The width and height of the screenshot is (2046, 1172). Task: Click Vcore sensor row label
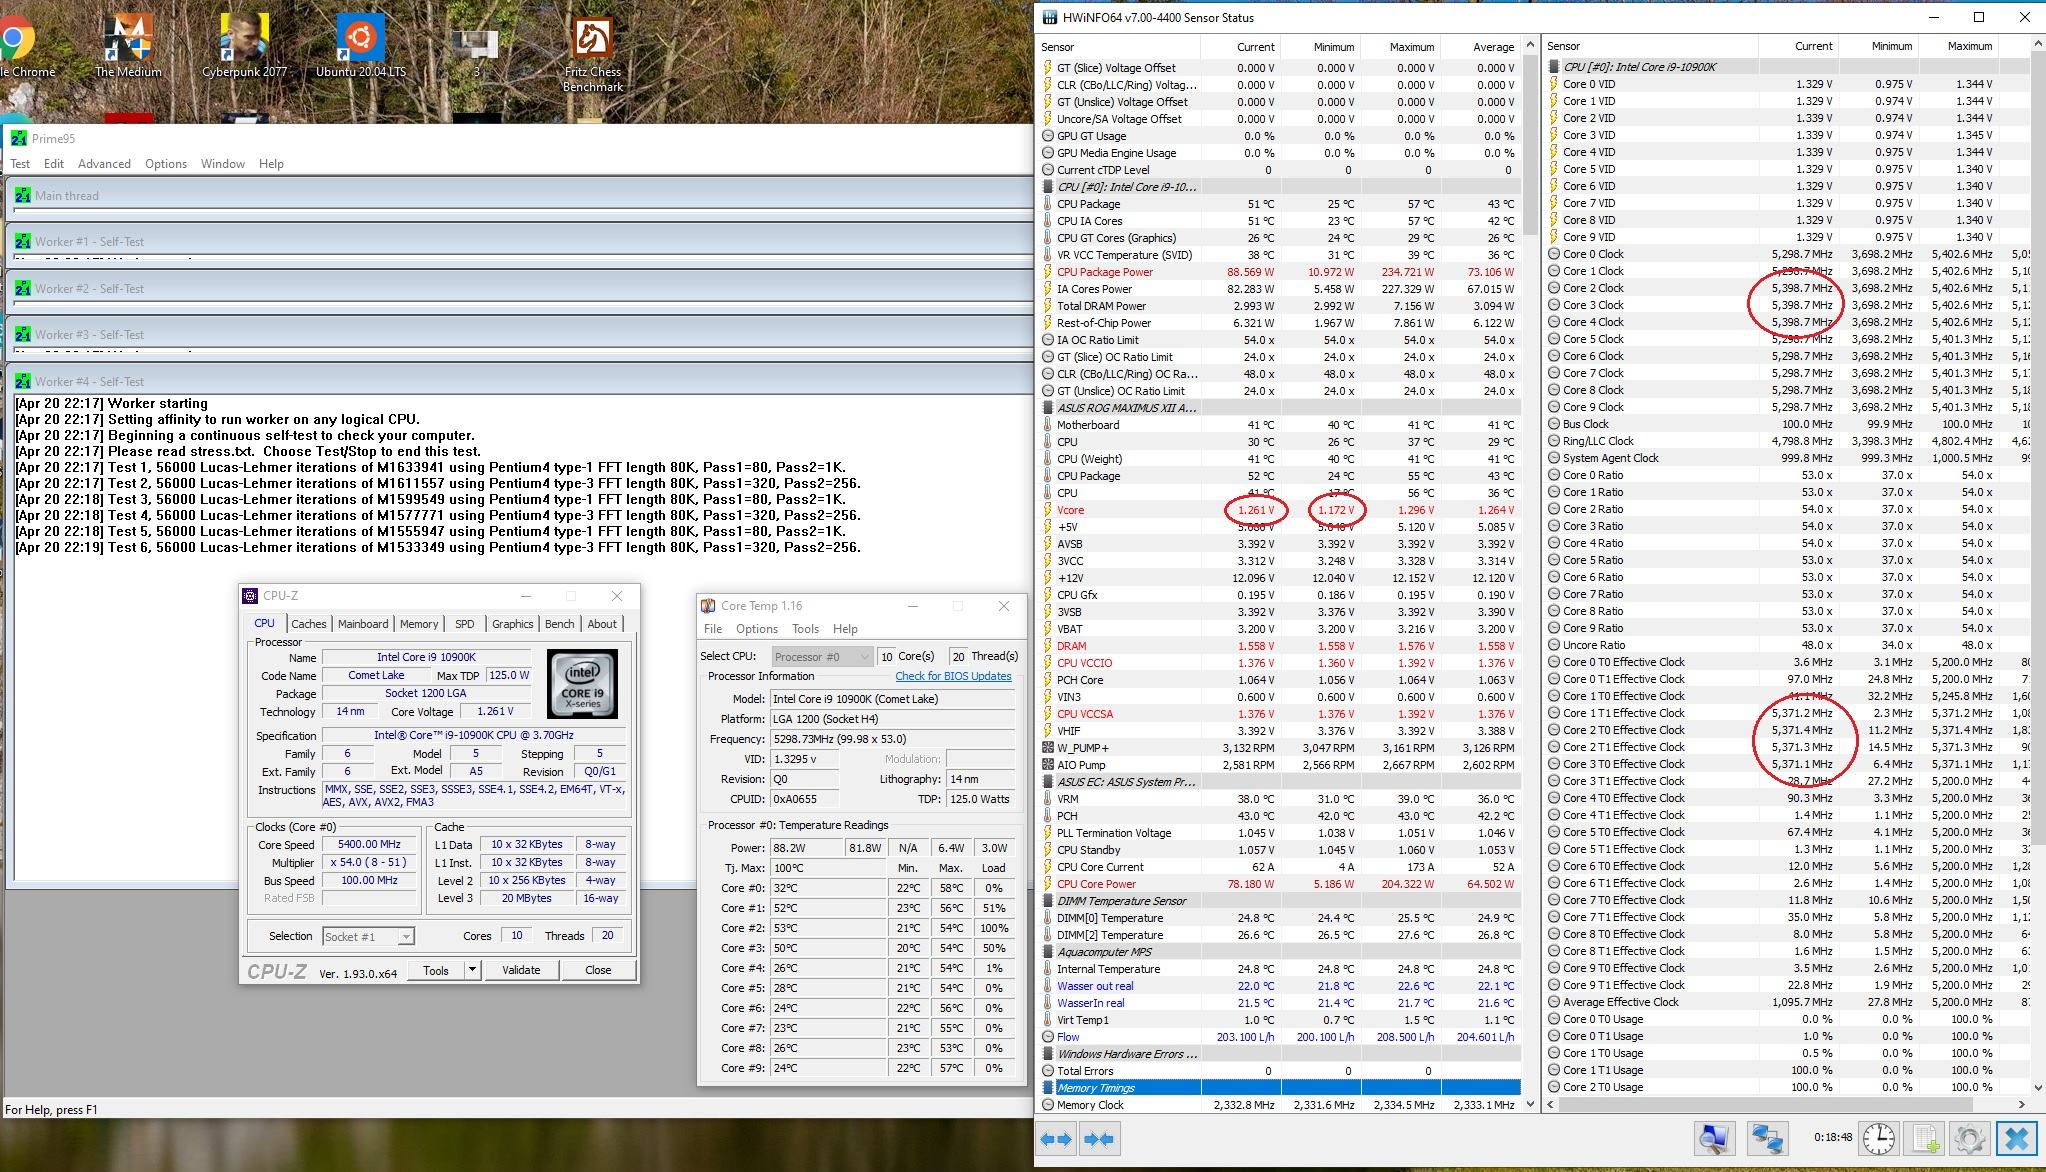[x=1070, y=510]
